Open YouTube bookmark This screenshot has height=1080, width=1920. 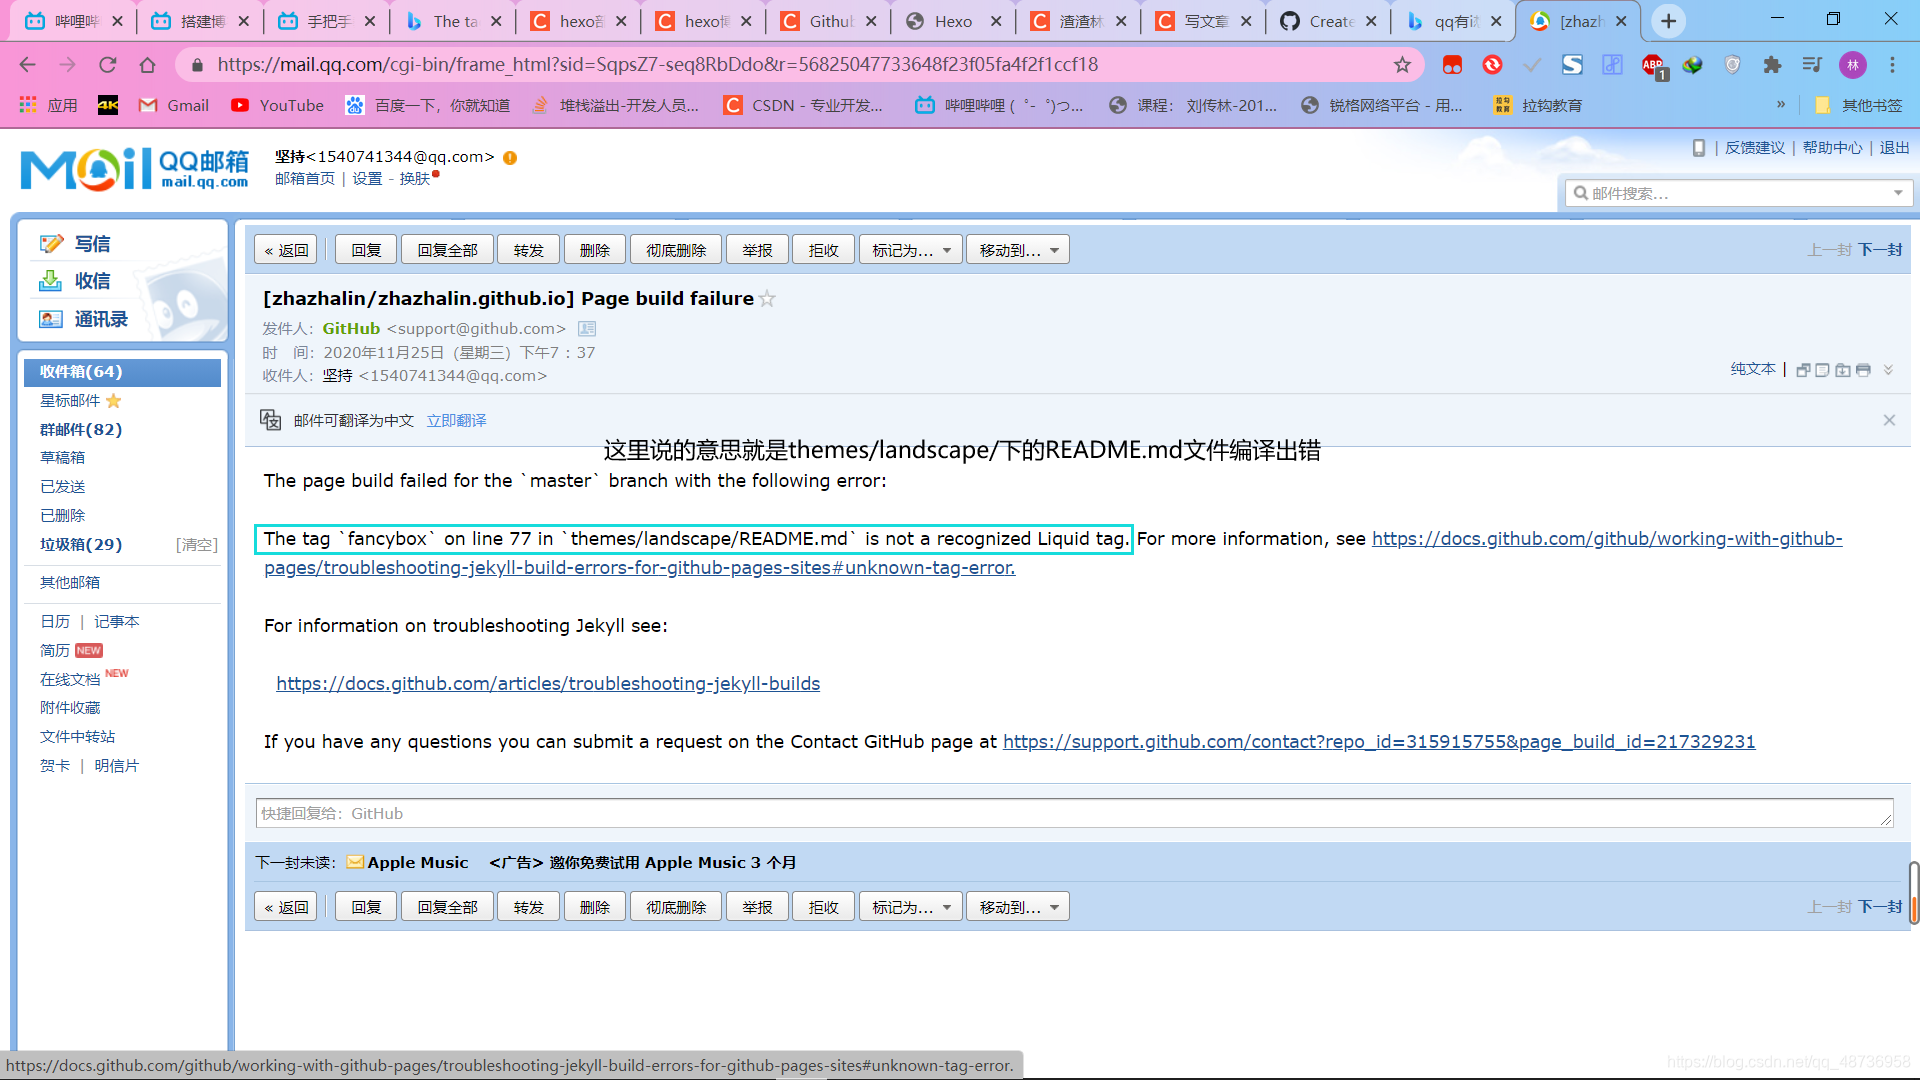(x=277, y=105)
